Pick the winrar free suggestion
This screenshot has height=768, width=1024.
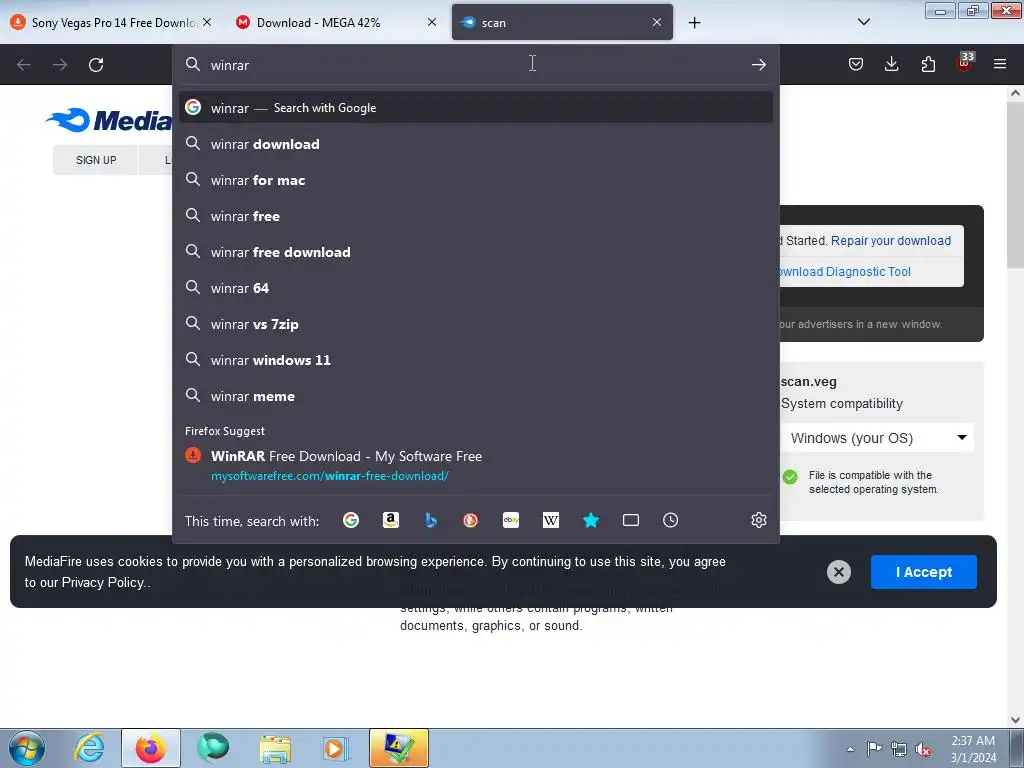pos(475,216)
